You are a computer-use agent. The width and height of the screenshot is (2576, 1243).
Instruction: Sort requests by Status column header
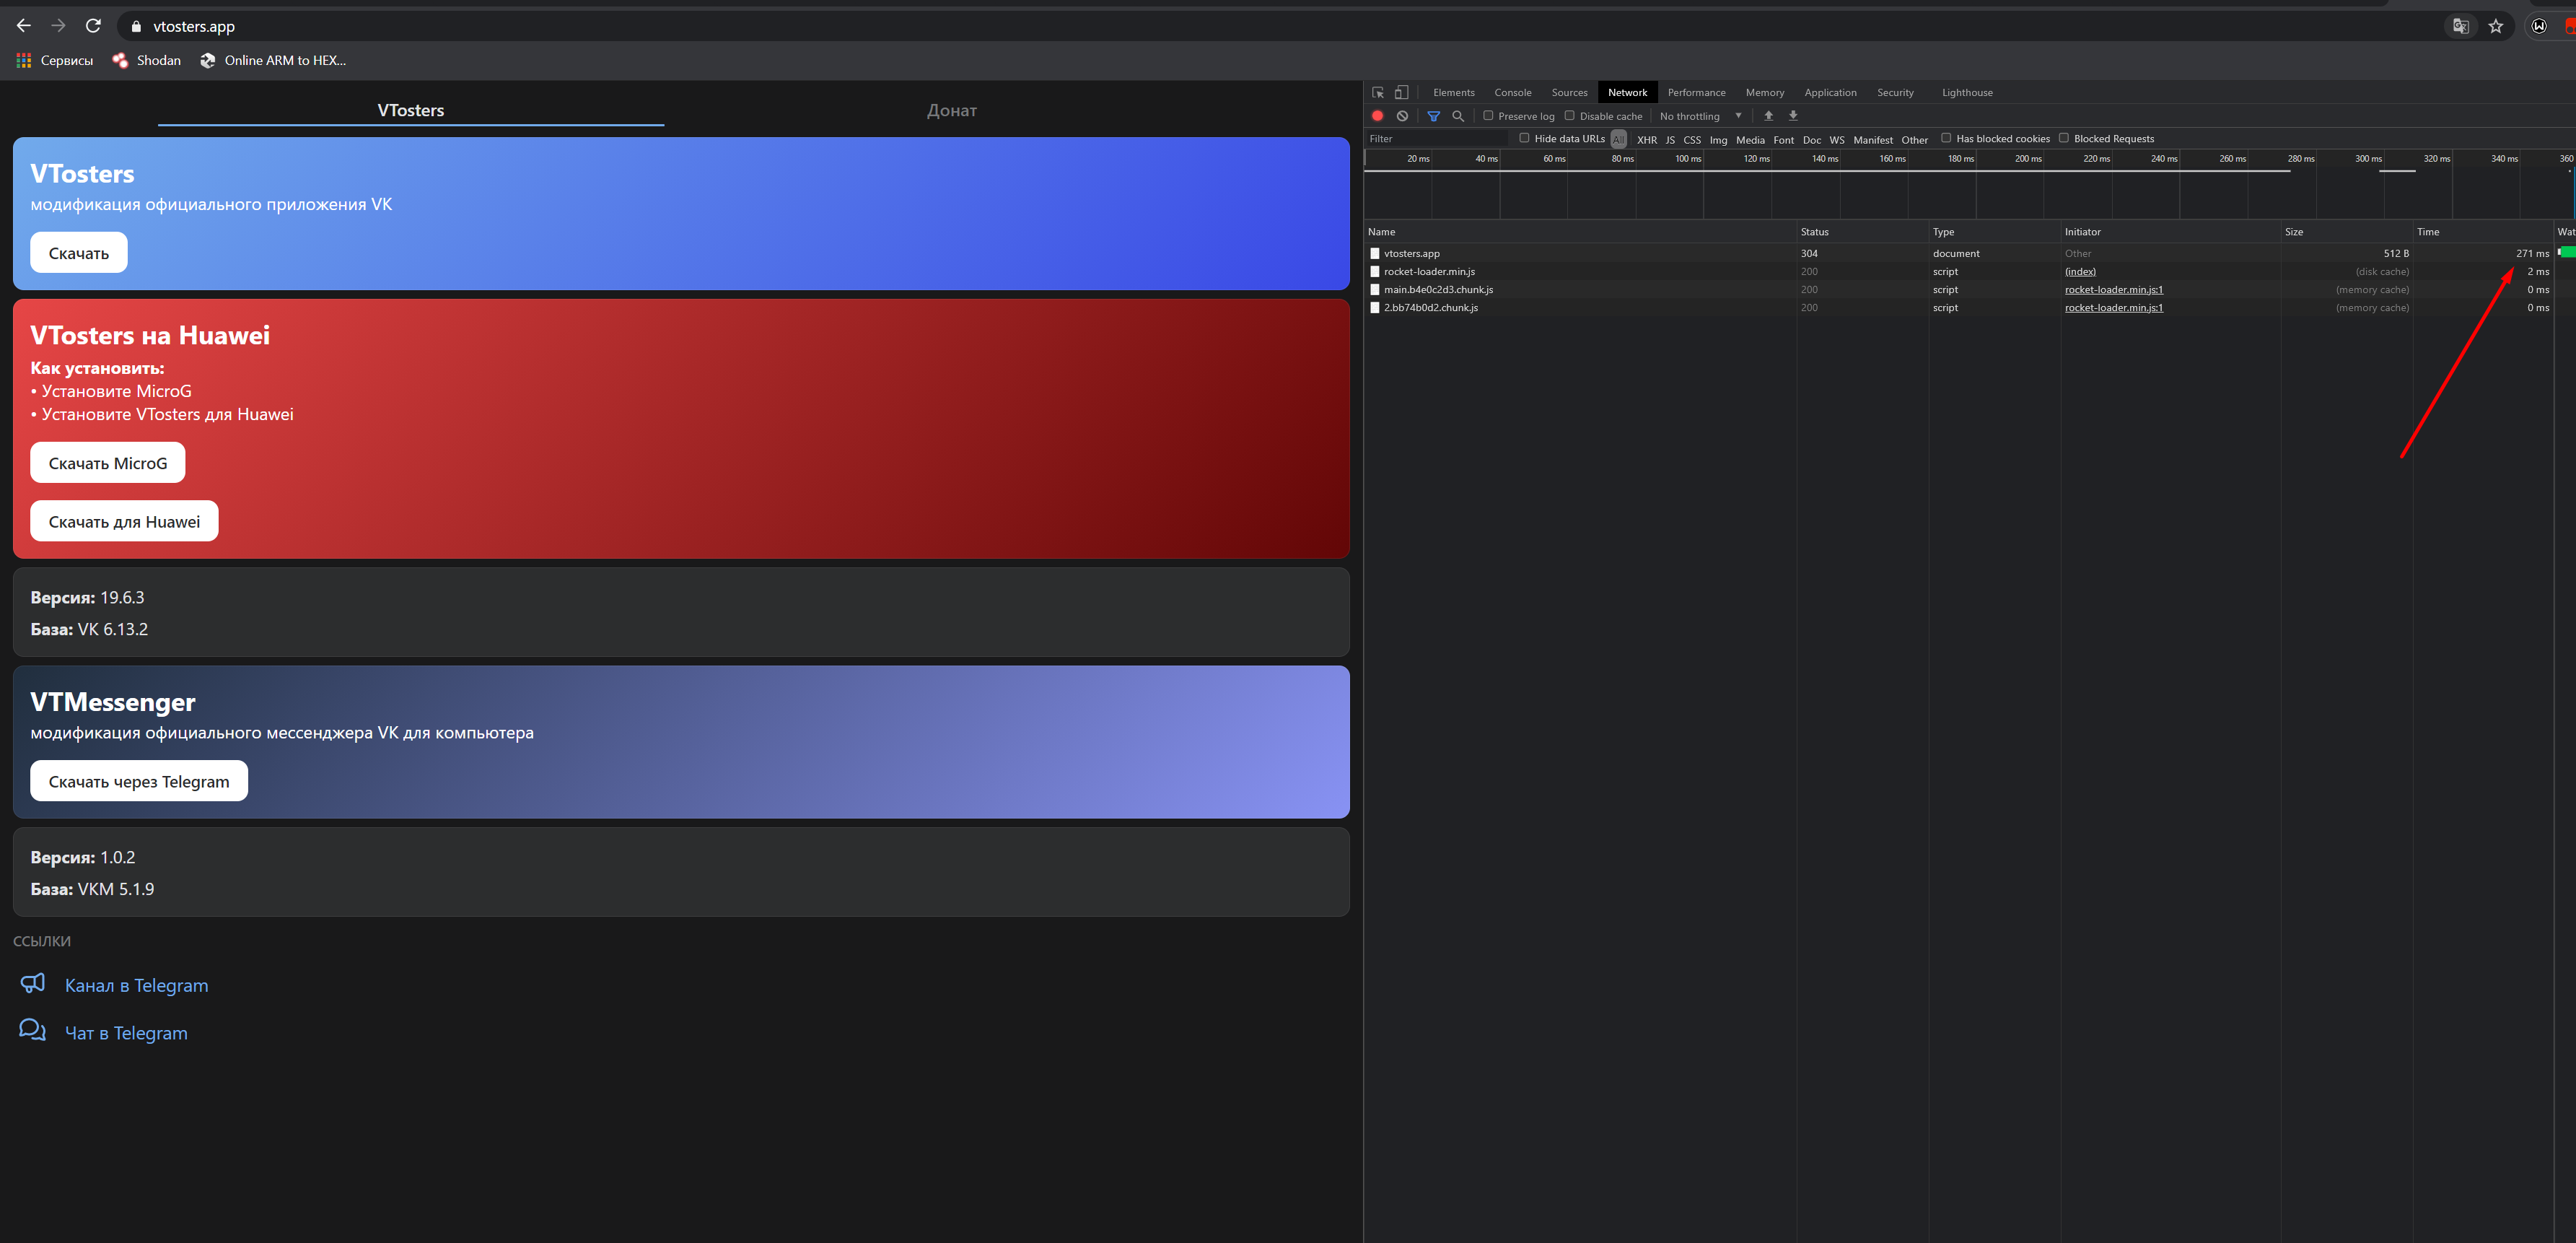pos(1862,232)
